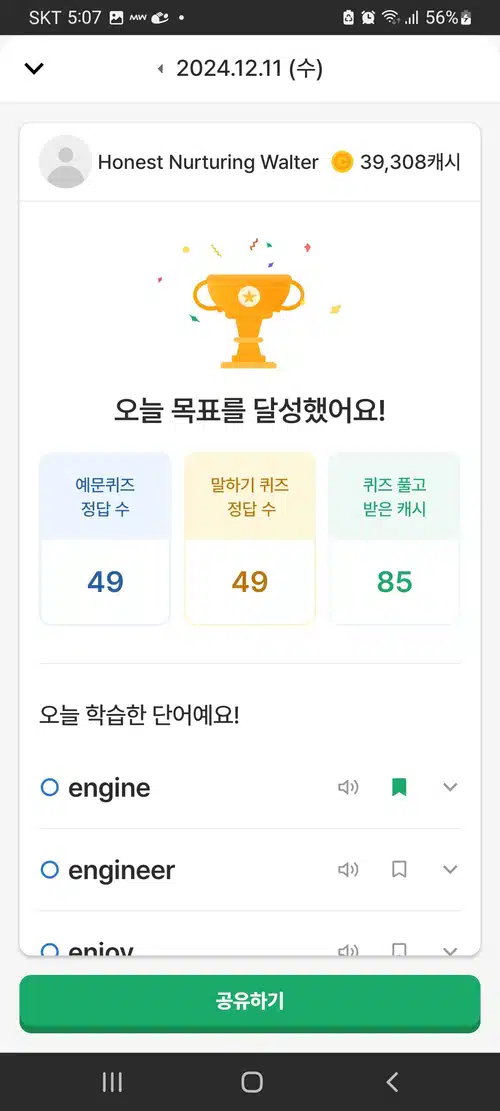Open the 예문퀴즈 정답 수 card
The width and height of the screenshot is (500, 1111).
pos(105,538)
